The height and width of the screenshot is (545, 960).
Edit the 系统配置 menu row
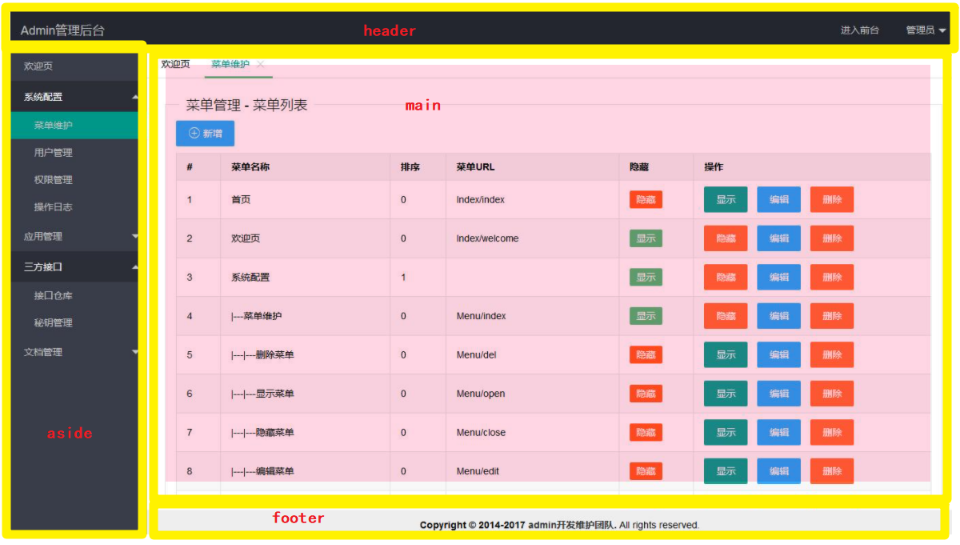[779, 277]
